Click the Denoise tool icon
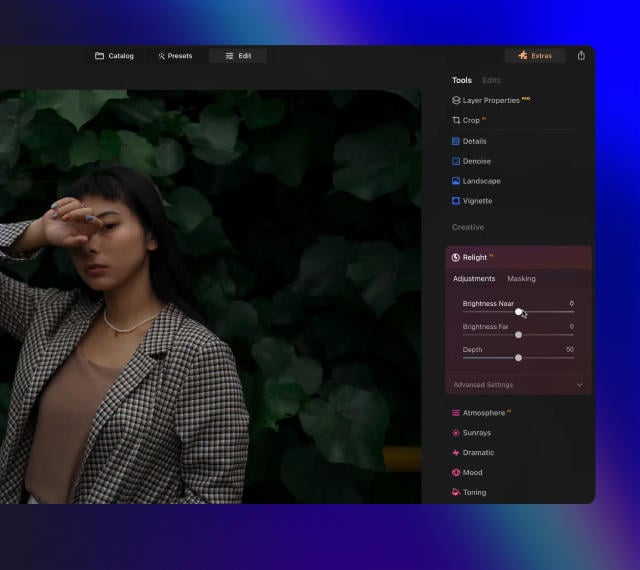The height and width of the screenshot is (570, 640). [x=456, y=161]
